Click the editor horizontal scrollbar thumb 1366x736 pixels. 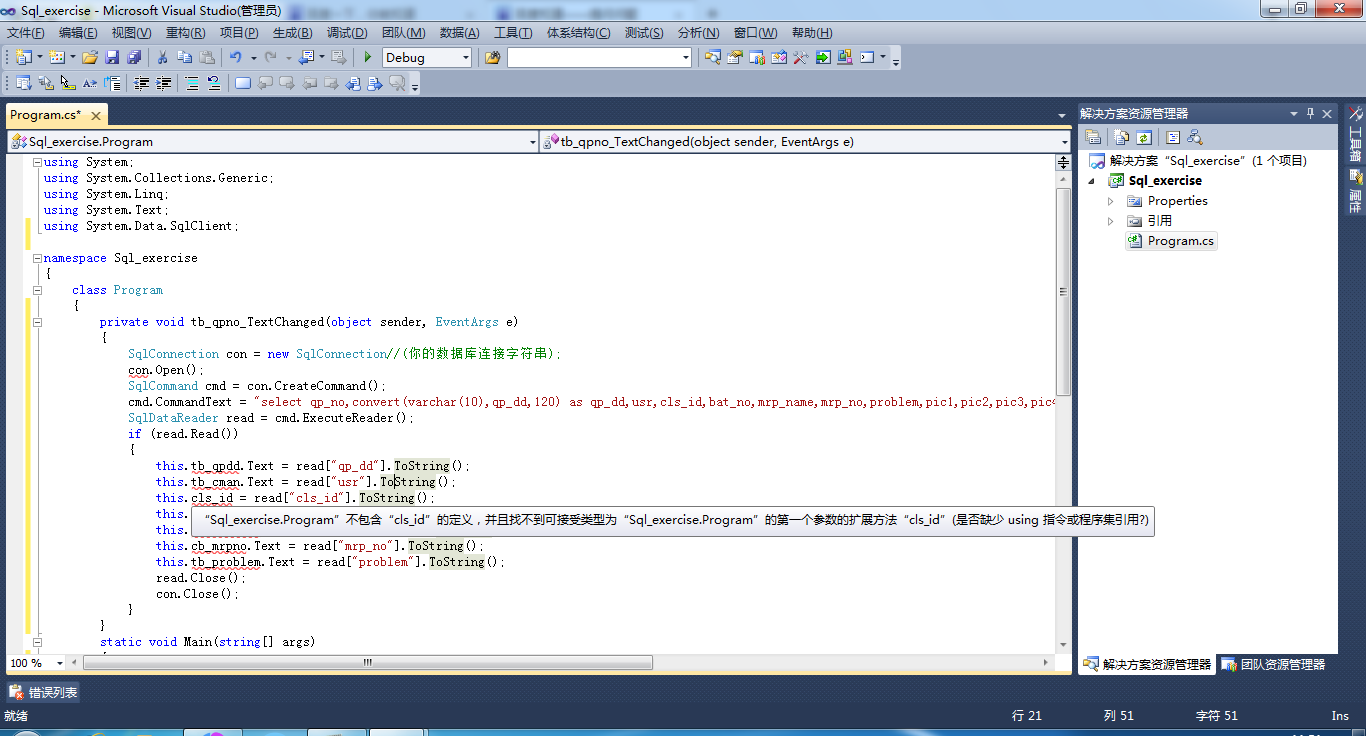pos(367,663)
